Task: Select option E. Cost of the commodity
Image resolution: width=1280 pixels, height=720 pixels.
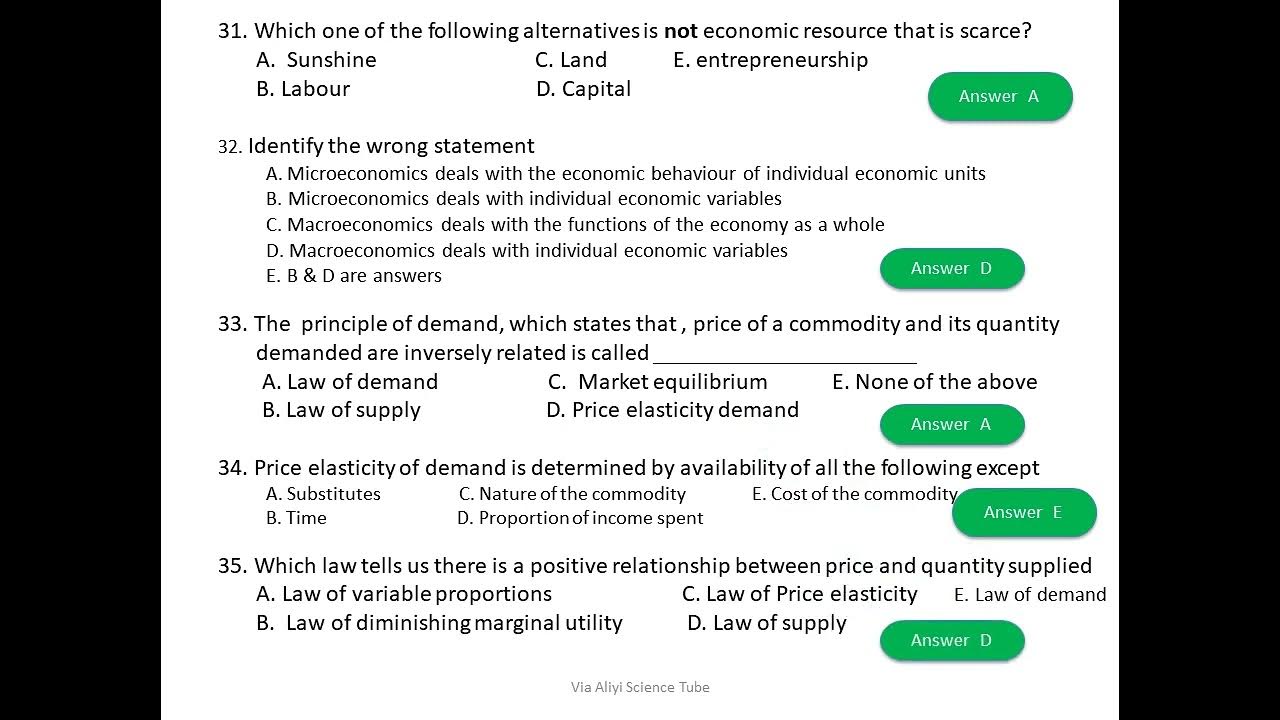Action: pos(854,494)
